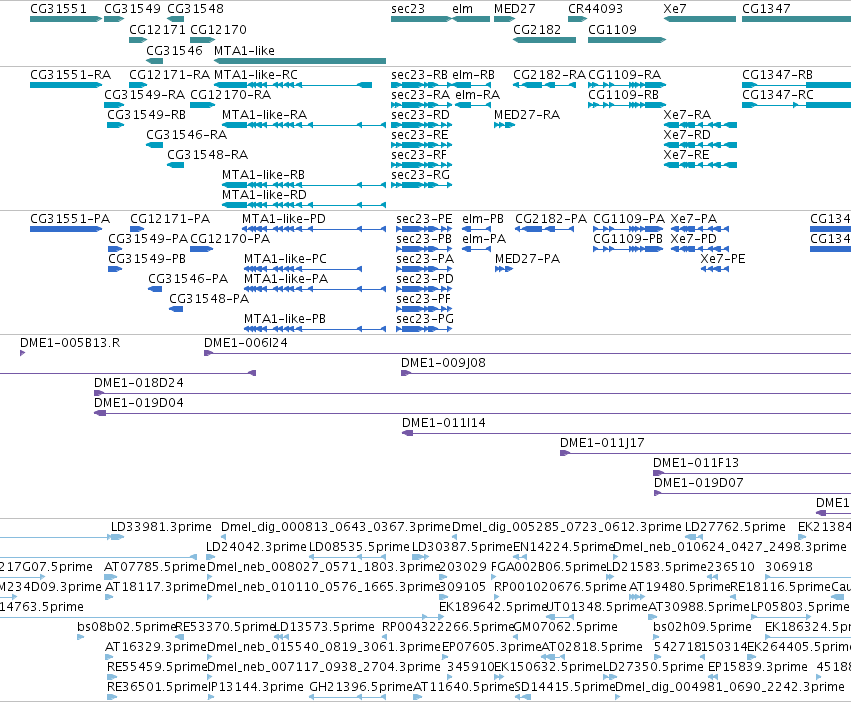The width and height of the screenshot is (851, 702).
Task: Click protein MTA1-like-PB
Action: pos(315,329)
